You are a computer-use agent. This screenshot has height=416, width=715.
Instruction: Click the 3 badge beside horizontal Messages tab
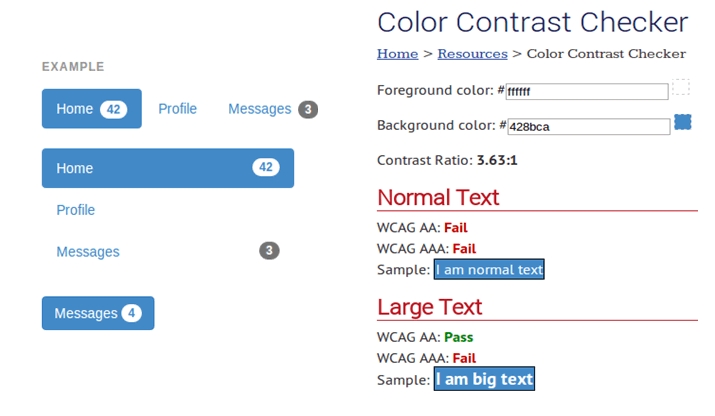tap(308, 109)
